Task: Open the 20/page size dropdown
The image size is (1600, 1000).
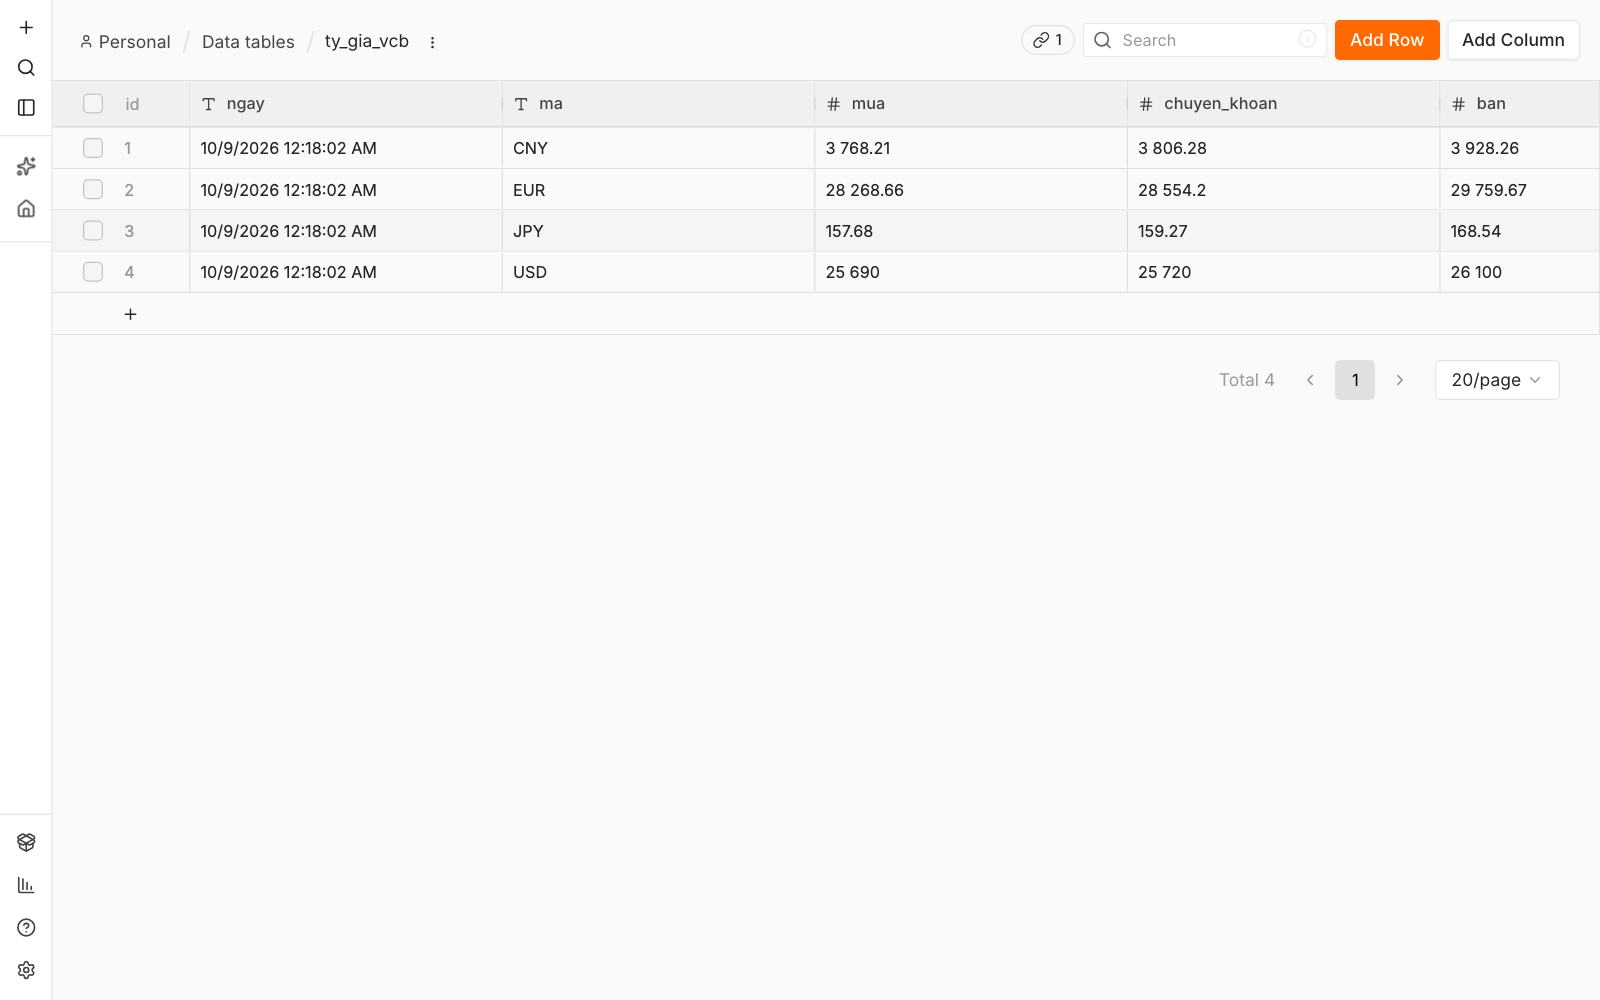Action: pos(1497,380)
